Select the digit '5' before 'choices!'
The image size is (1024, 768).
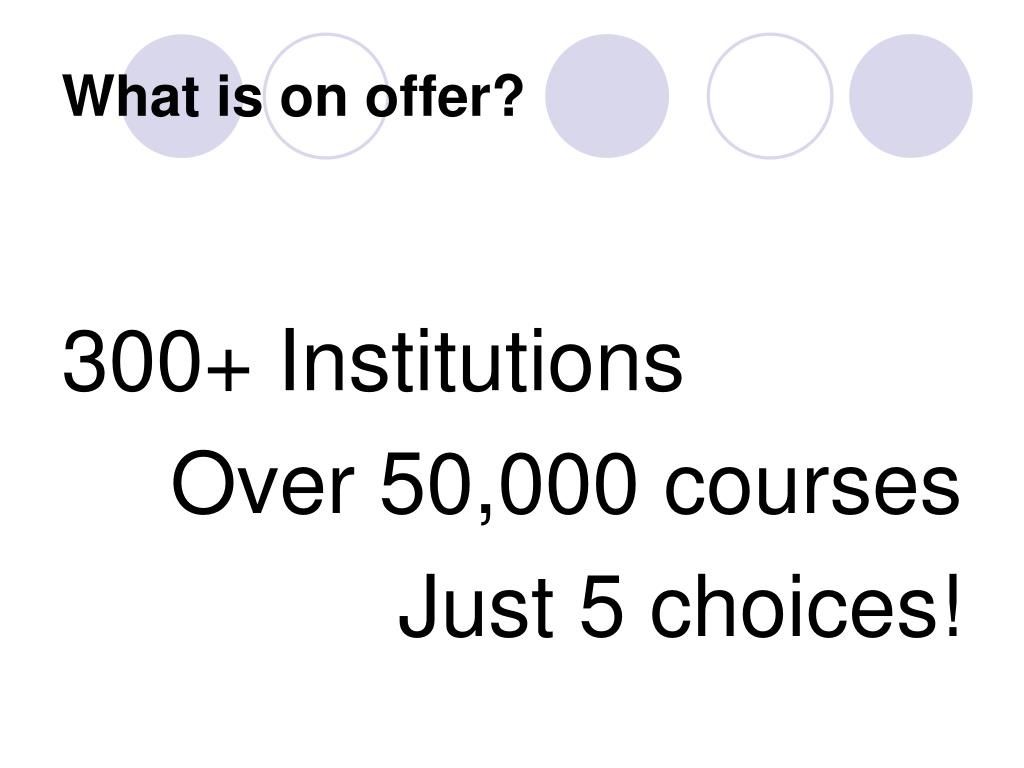point(601,605)
